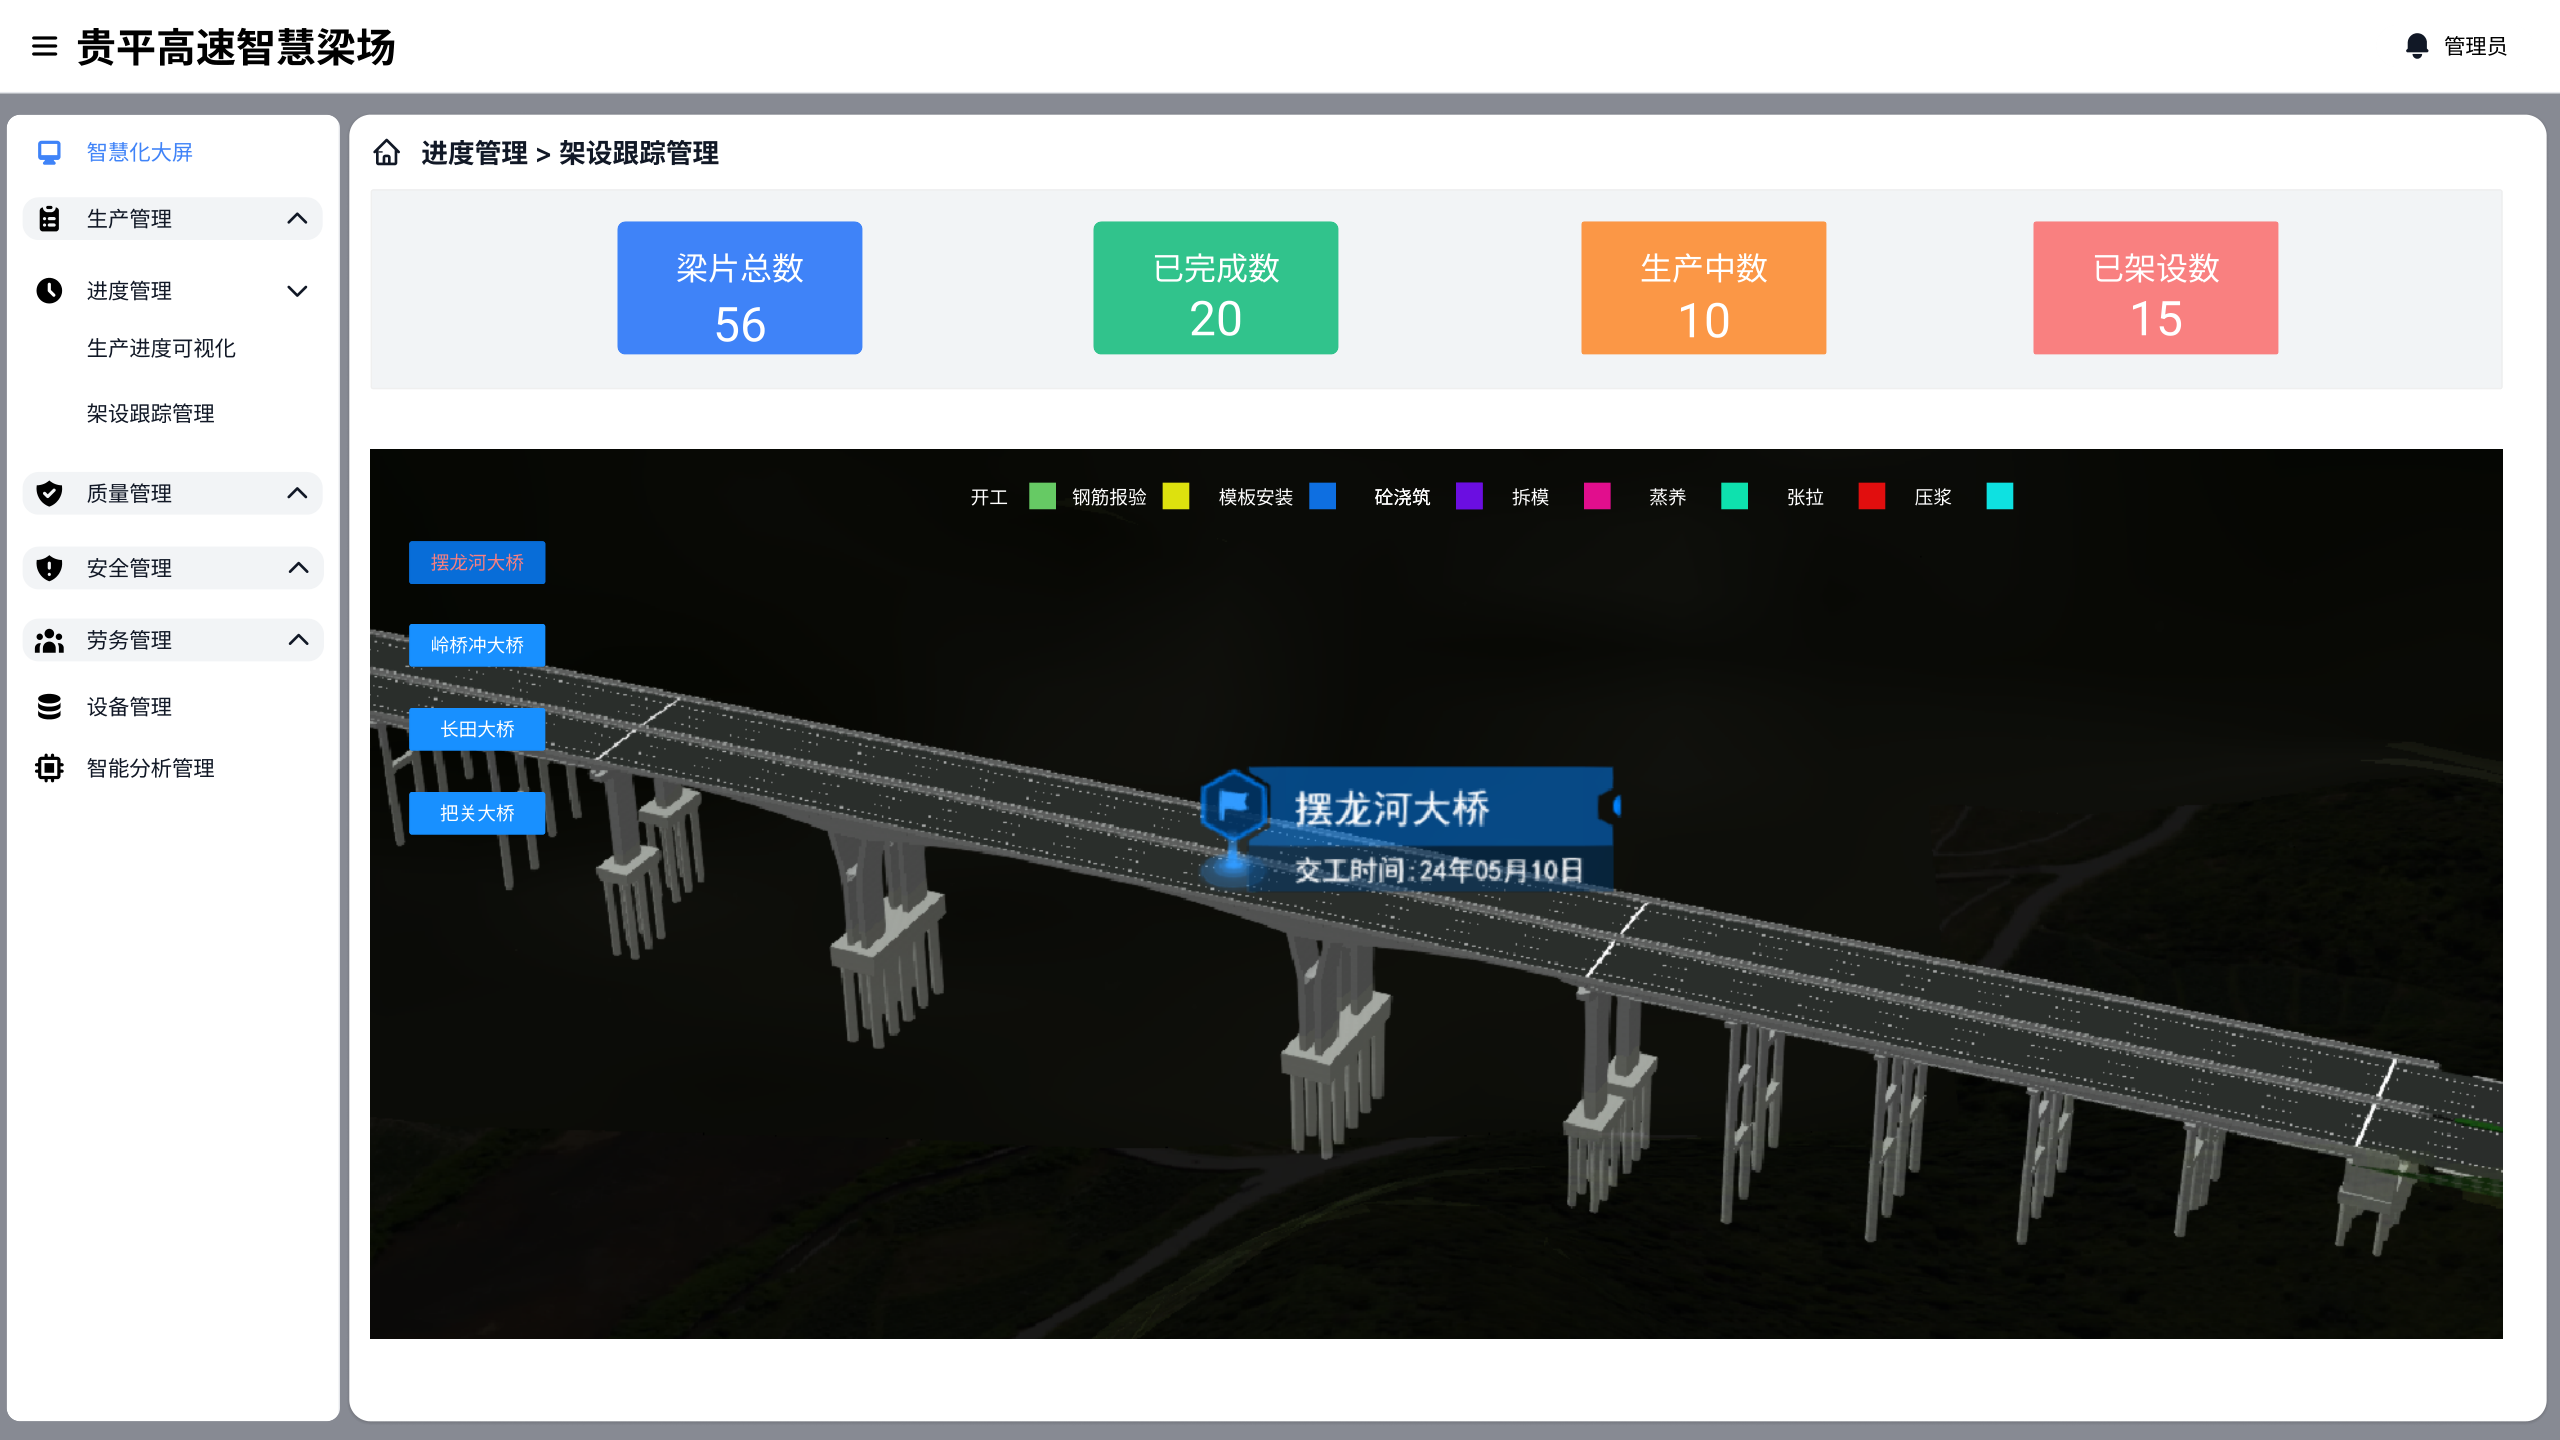Screen dimensions: 2560x1440
Task: Select the 摆龙河大桥 bridge toggle
Action: point(477,562)
